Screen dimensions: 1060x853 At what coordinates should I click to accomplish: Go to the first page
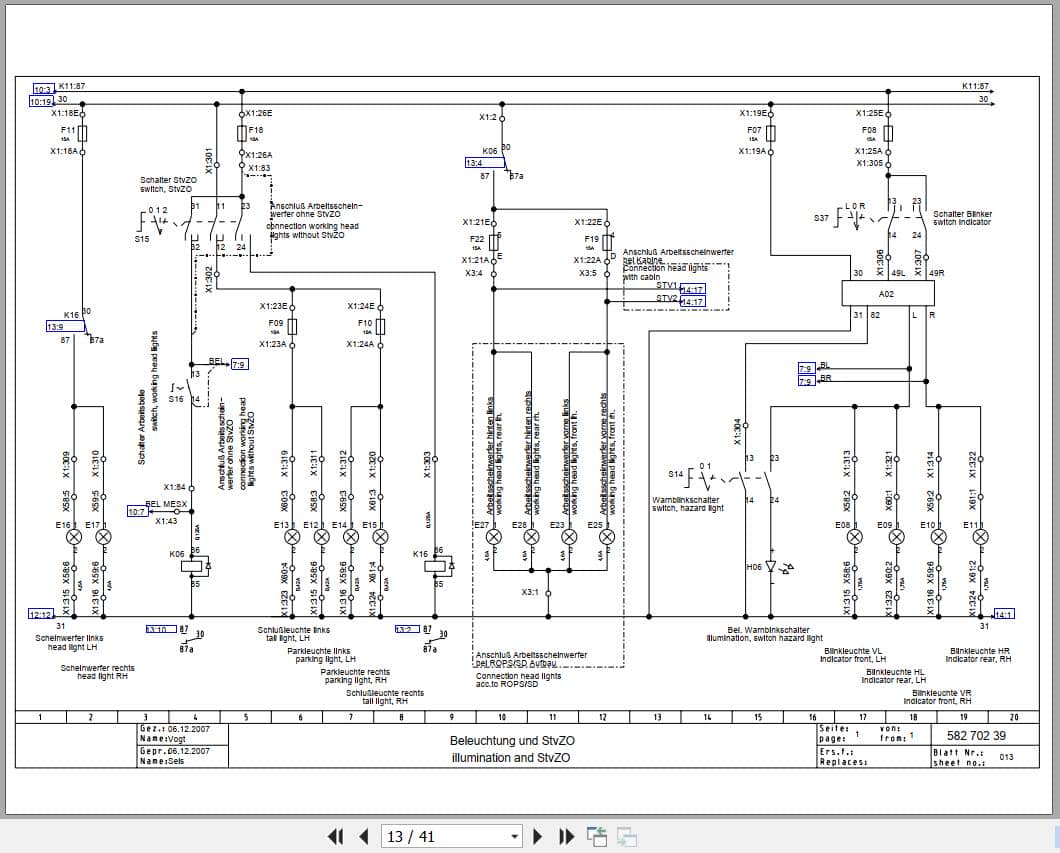pos(335,837)
